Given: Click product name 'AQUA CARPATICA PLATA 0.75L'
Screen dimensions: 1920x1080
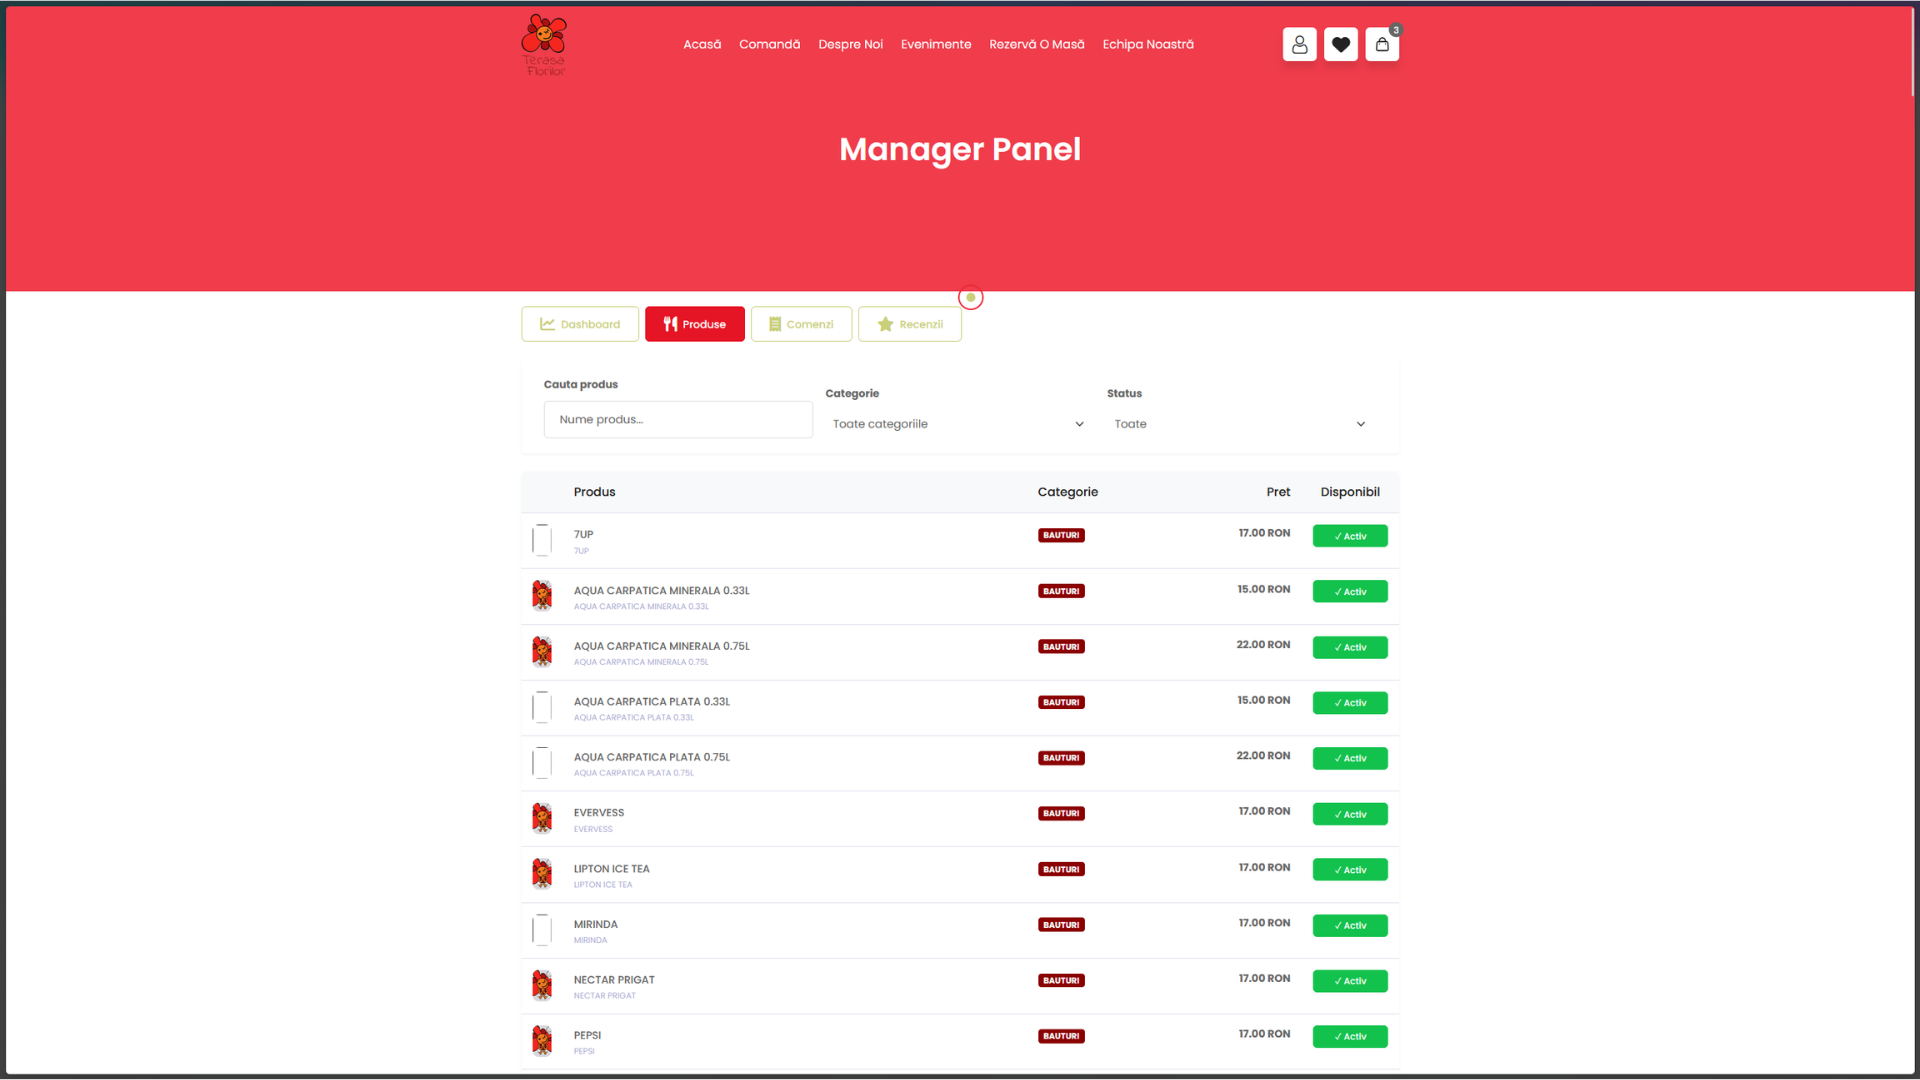Looking at the screenshot, I should click(x=652, y=757).
